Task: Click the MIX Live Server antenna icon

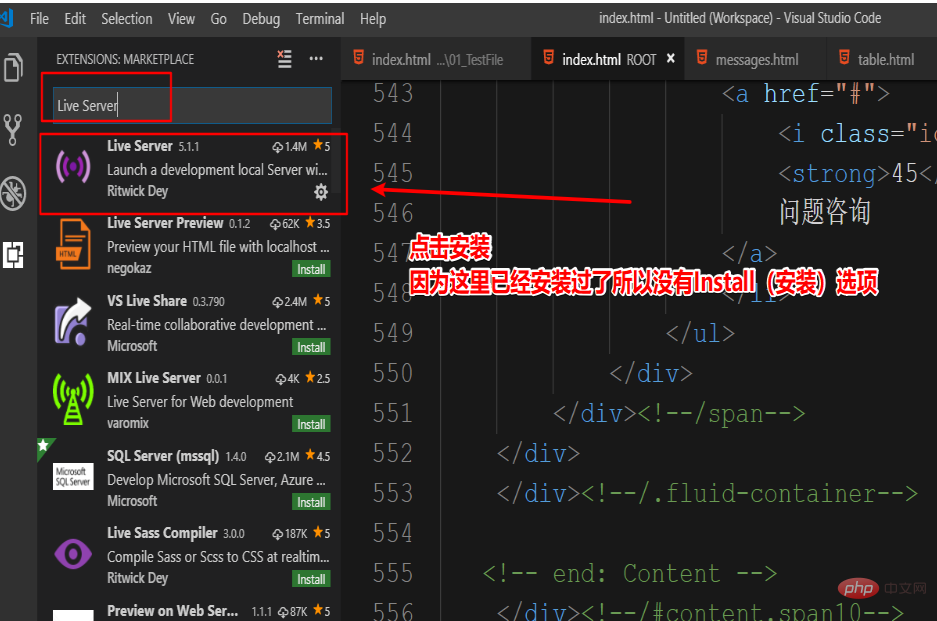Action: [x=73, y=399]
